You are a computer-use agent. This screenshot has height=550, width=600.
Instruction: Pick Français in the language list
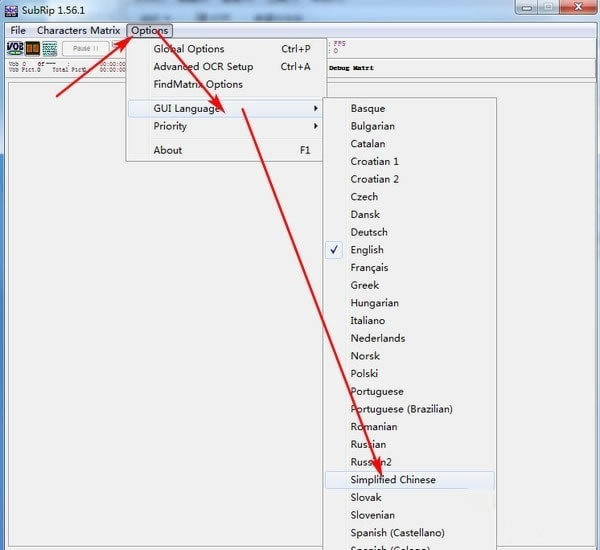tap(369, 268)
